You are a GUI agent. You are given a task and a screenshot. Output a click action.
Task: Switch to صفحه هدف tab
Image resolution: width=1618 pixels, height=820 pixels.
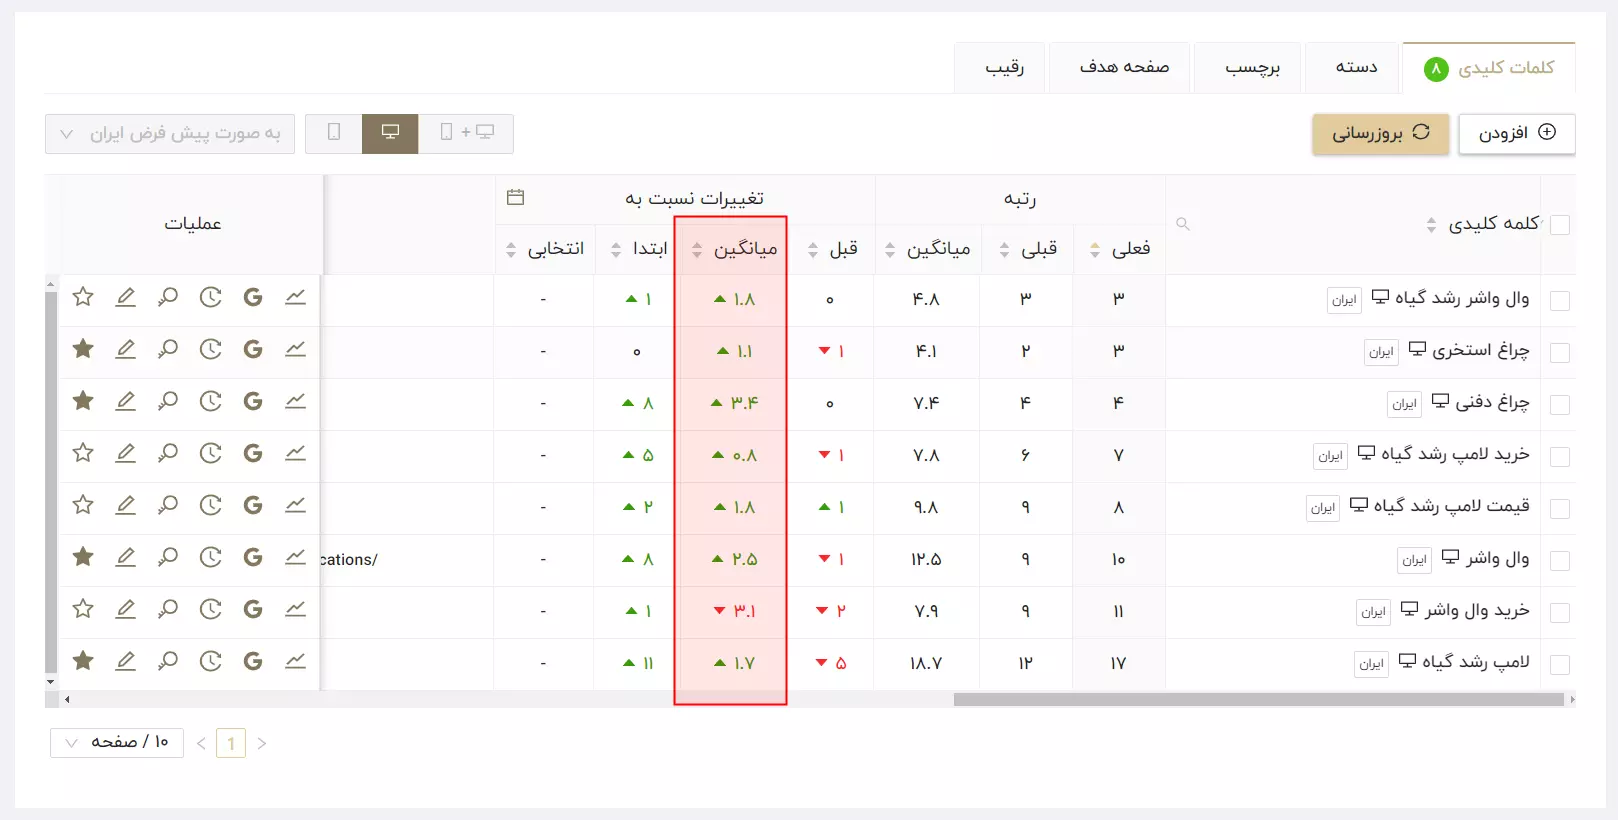click(x=1120, y=68)
